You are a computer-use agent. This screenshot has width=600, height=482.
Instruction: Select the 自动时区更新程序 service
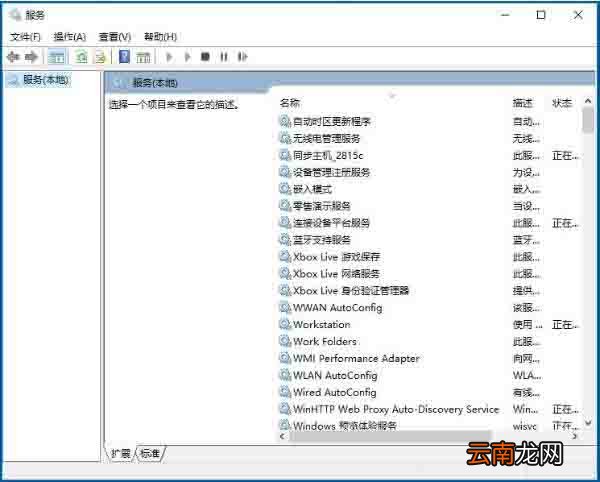332,122
